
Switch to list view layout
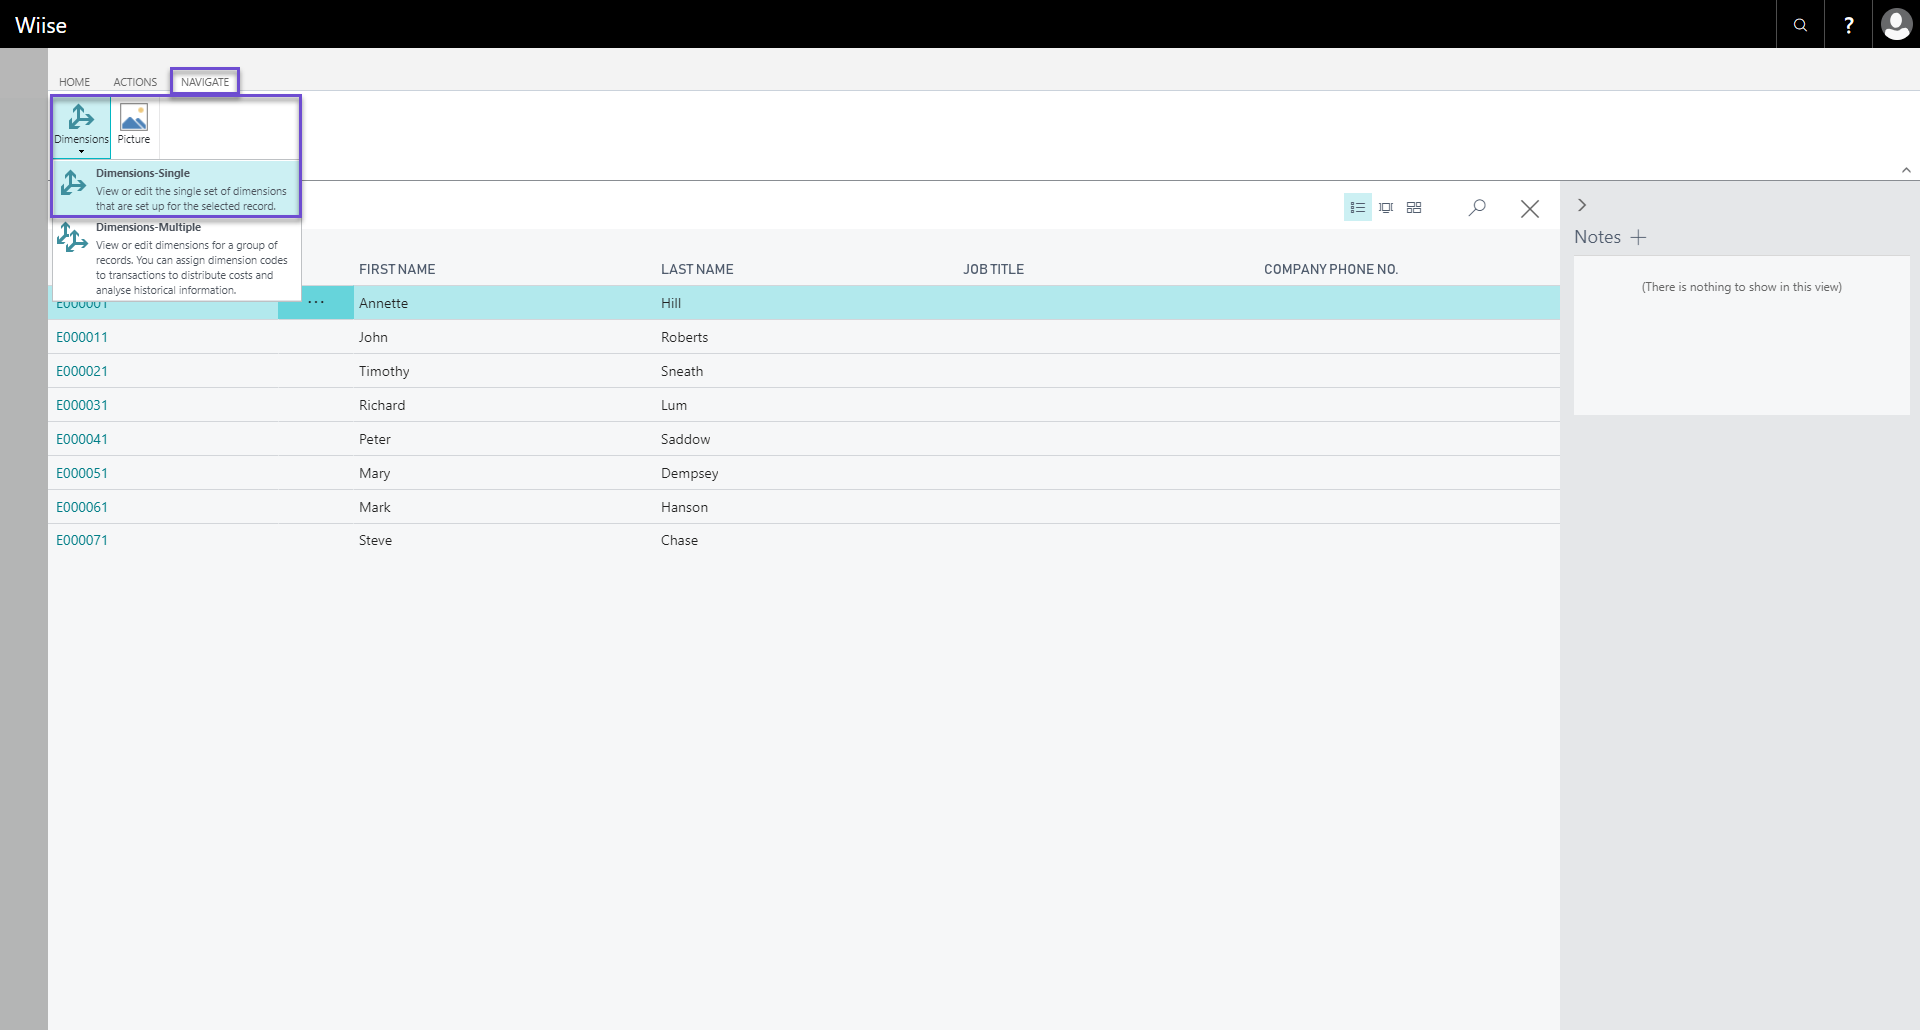tap(1357, 208)
